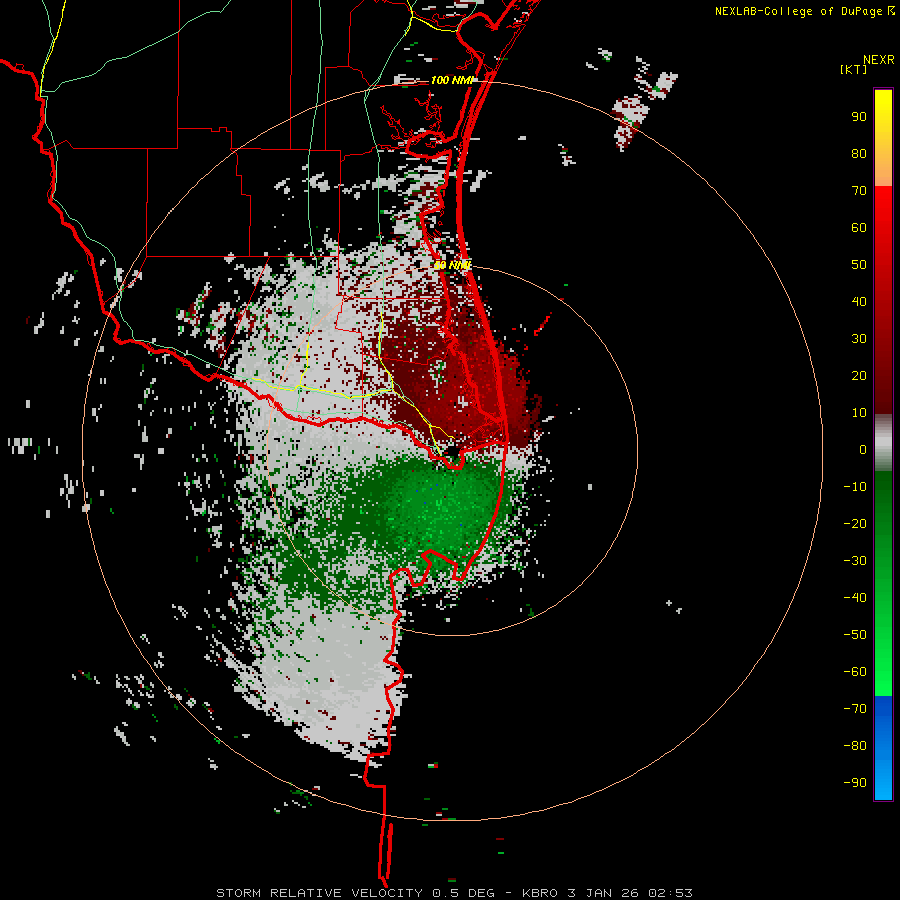This screenshot has height=900, width=900.
Task: Click the STORM RELATIVE VELOCITY caption text
Action: pos(320,893)
